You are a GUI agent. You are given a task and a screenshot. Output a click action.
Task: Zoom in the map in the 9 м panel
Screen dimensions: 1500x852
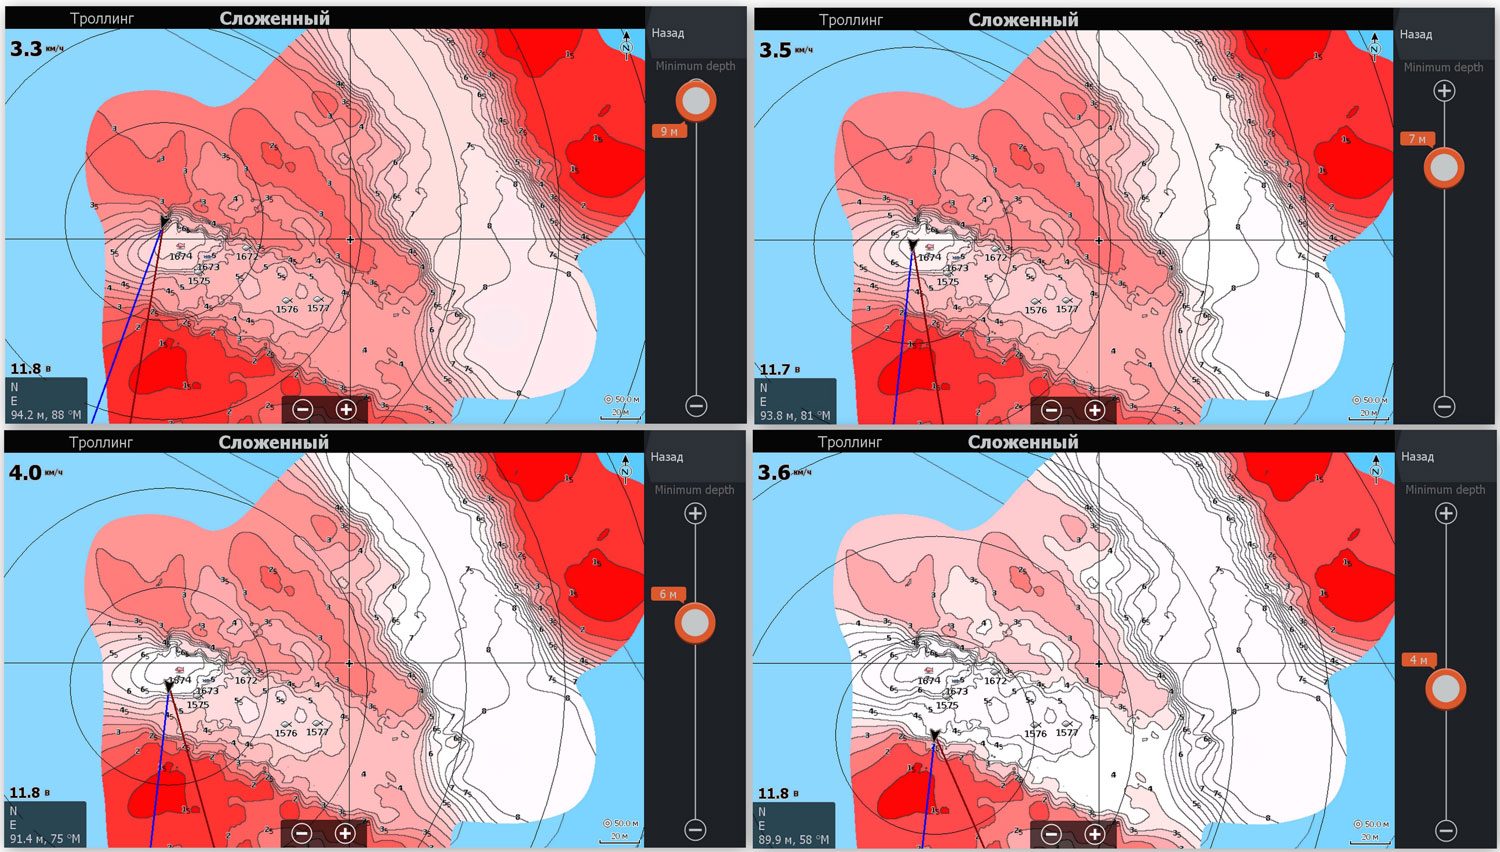pos(346,409)
